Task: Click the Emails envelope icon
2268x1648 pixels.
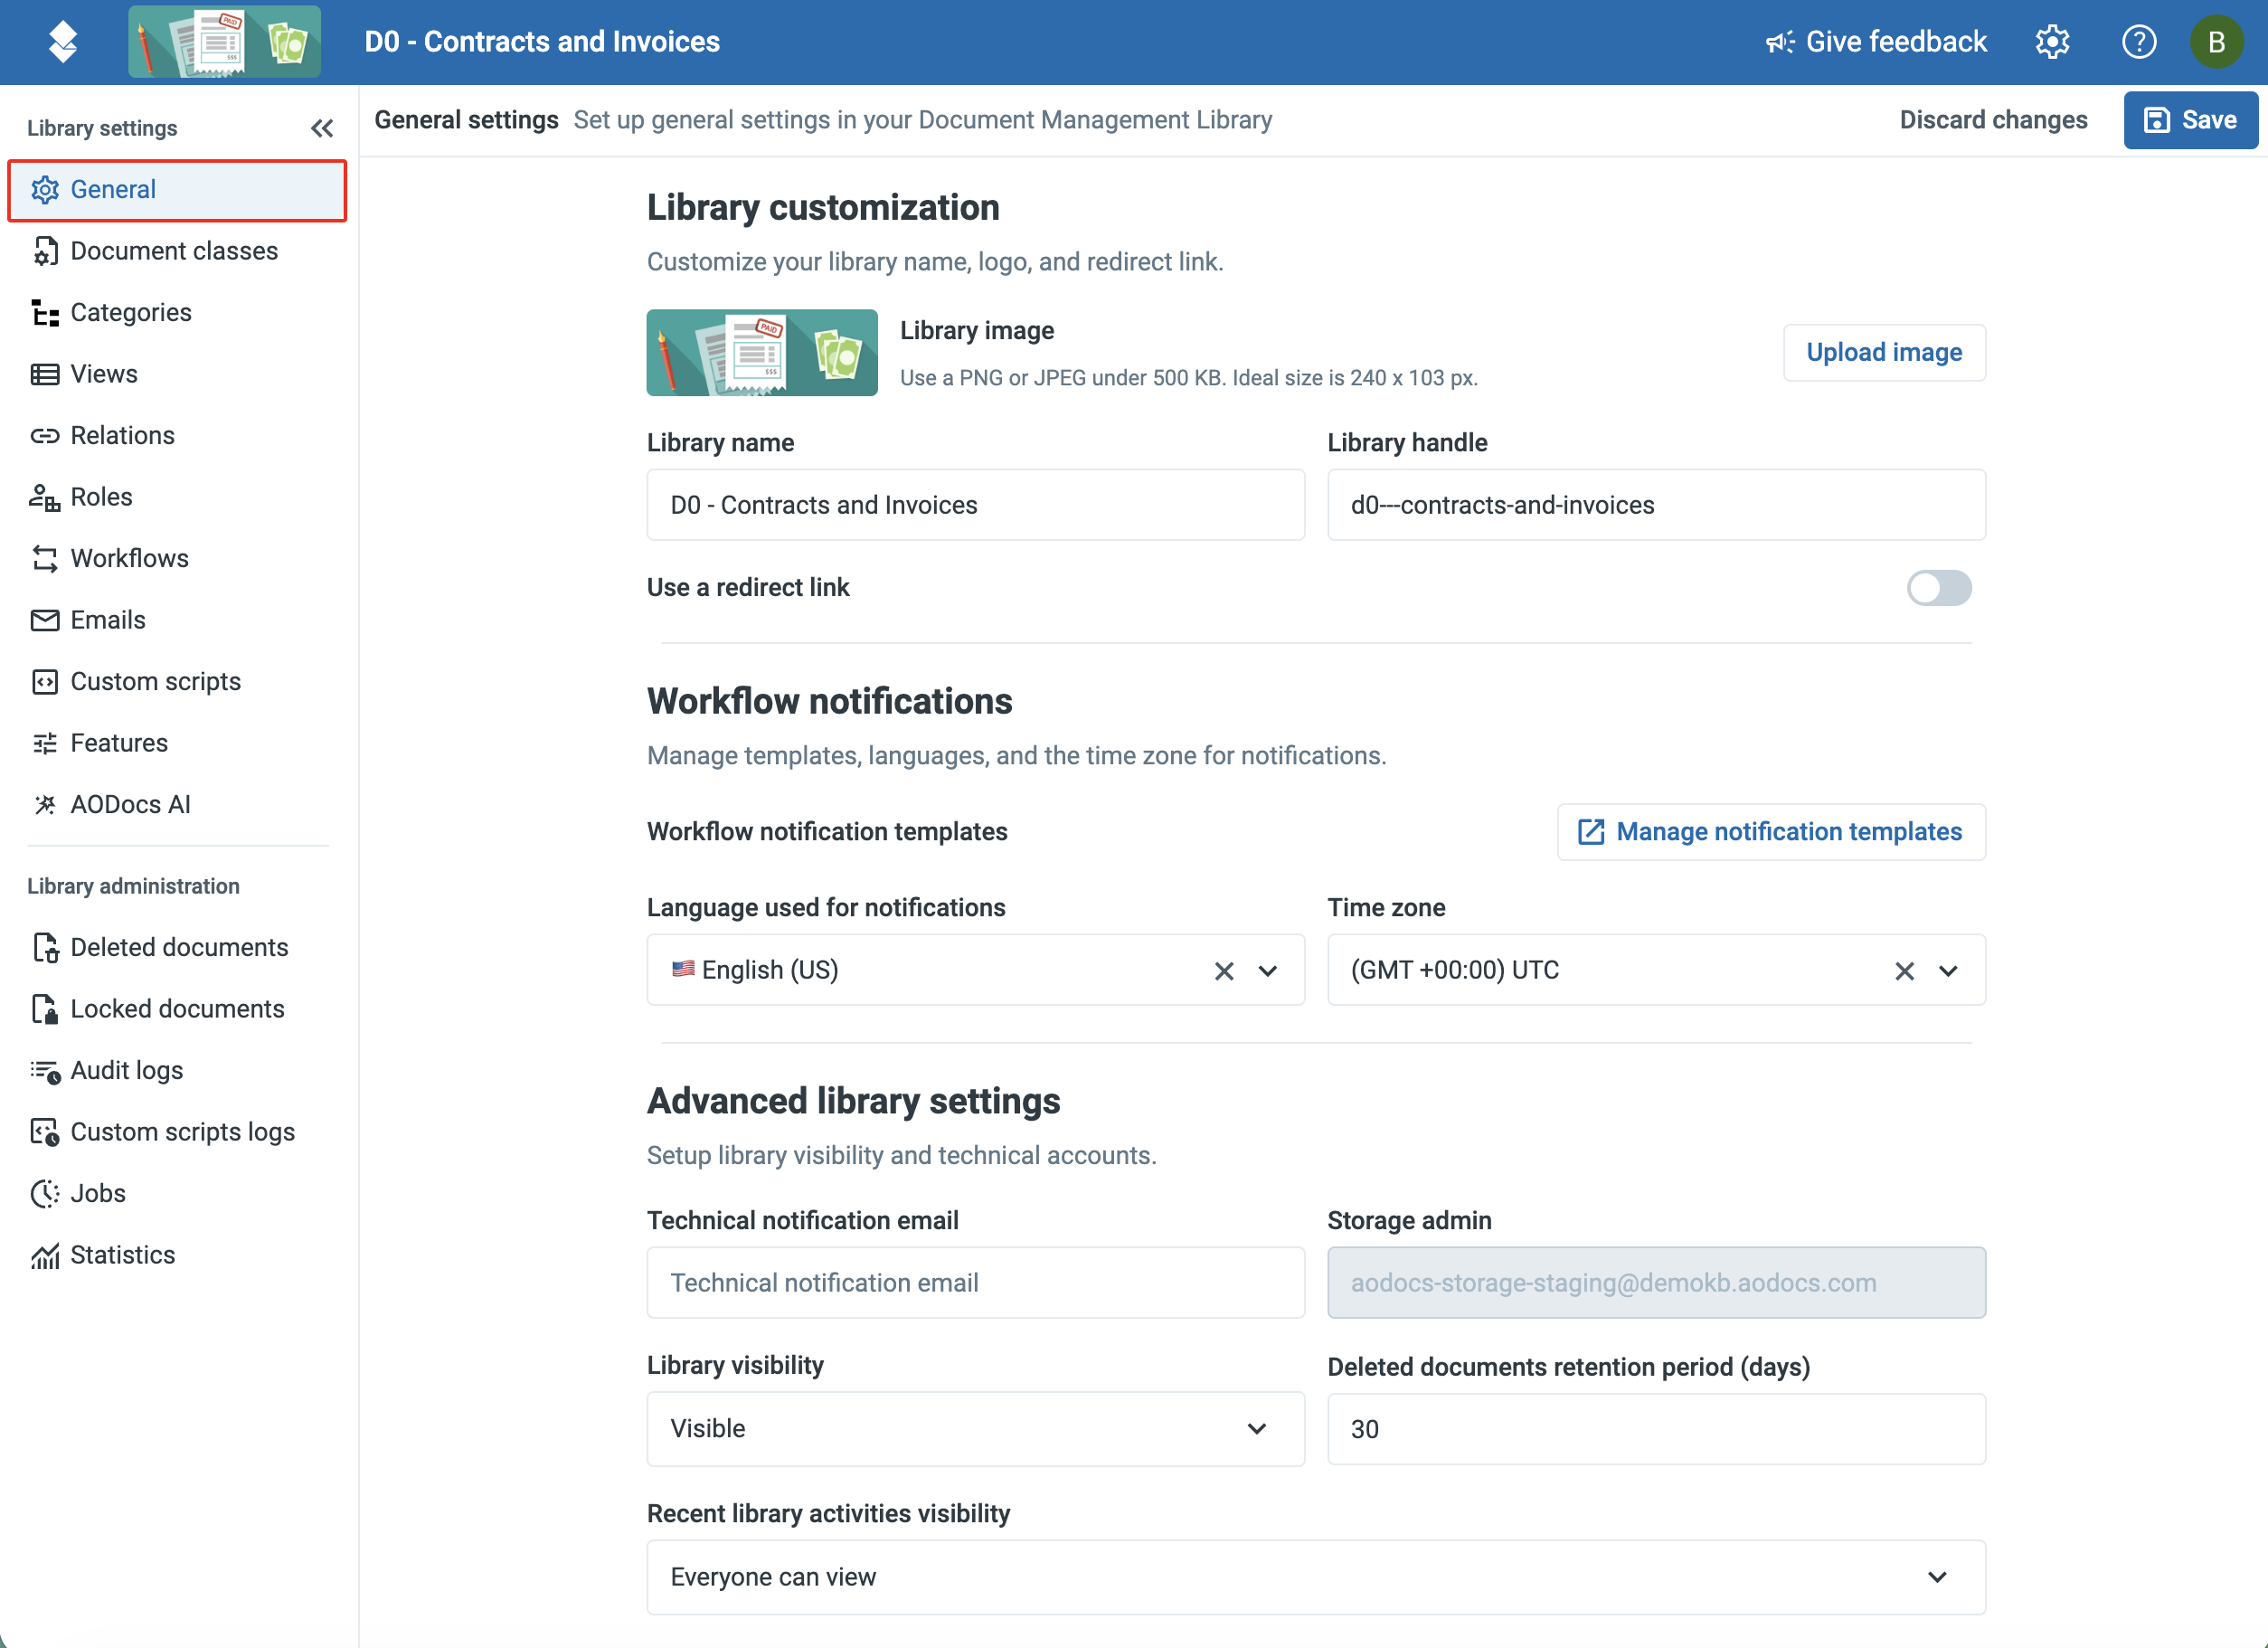Action: tap(45, 620)
